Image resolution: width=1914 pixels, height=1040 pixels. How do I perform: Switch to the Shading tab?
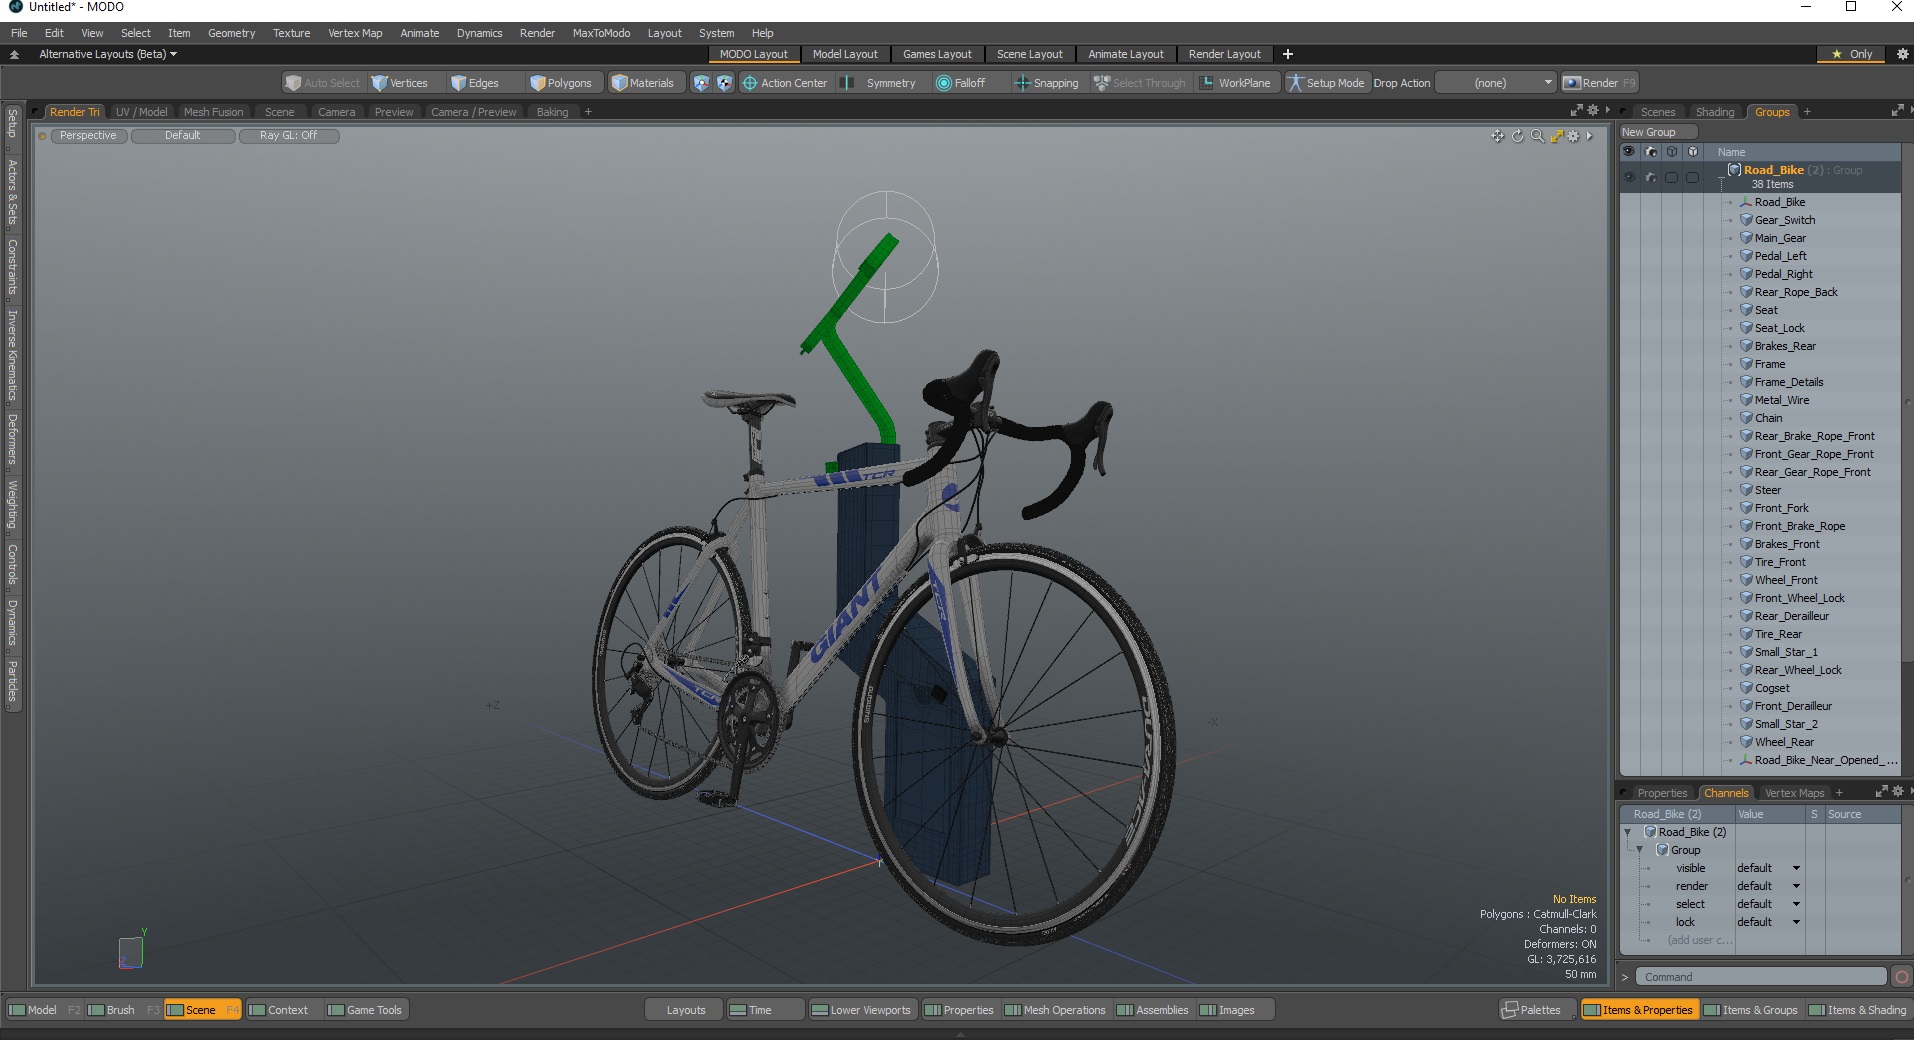[x=1714, y=112]
